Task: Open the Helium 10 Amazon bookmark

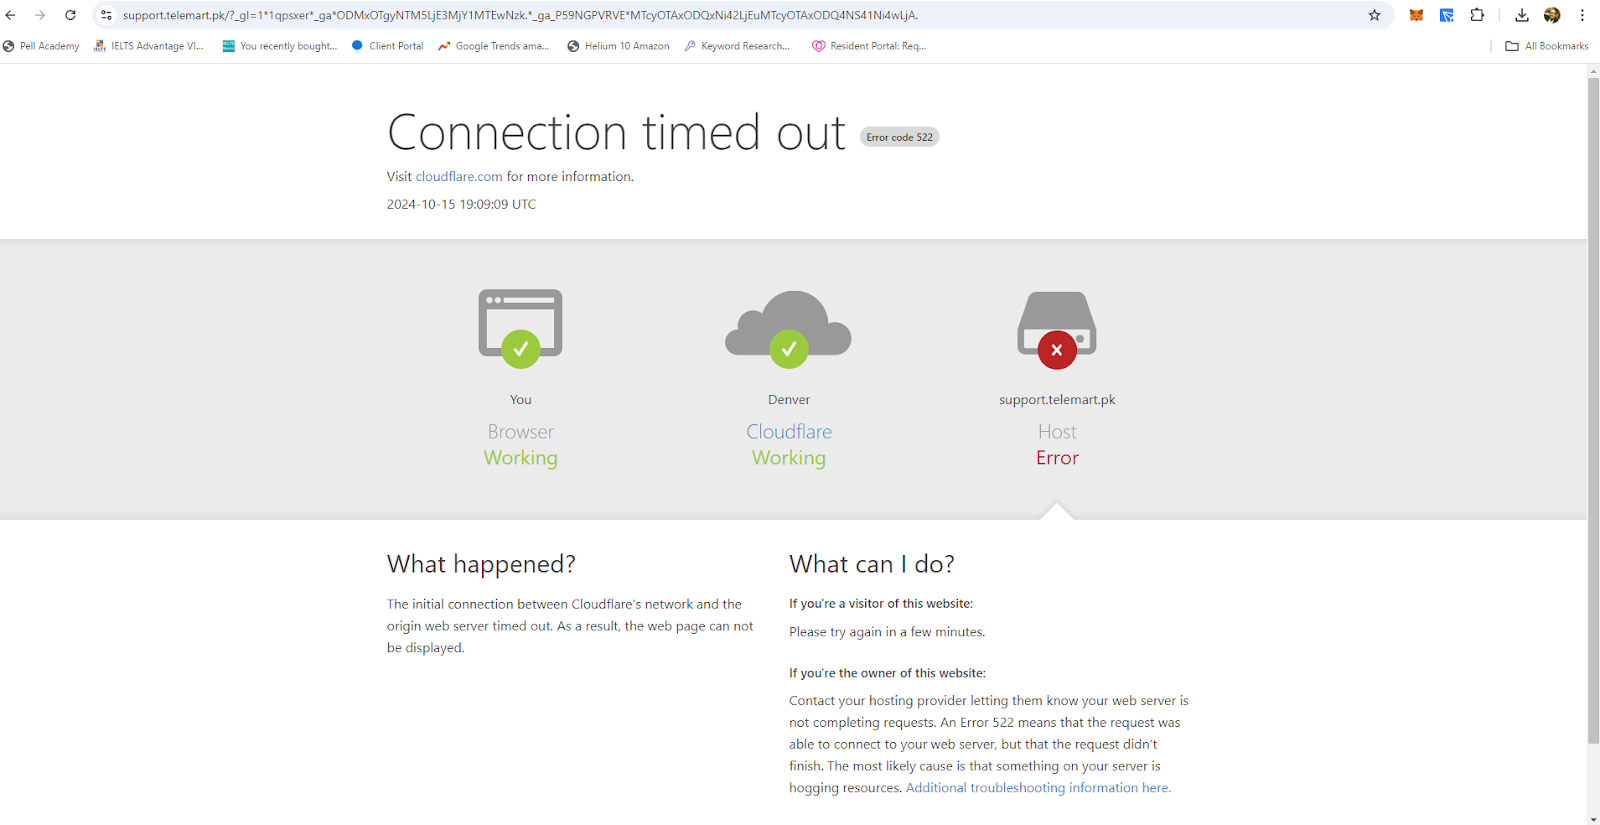Action: (618, 46)
